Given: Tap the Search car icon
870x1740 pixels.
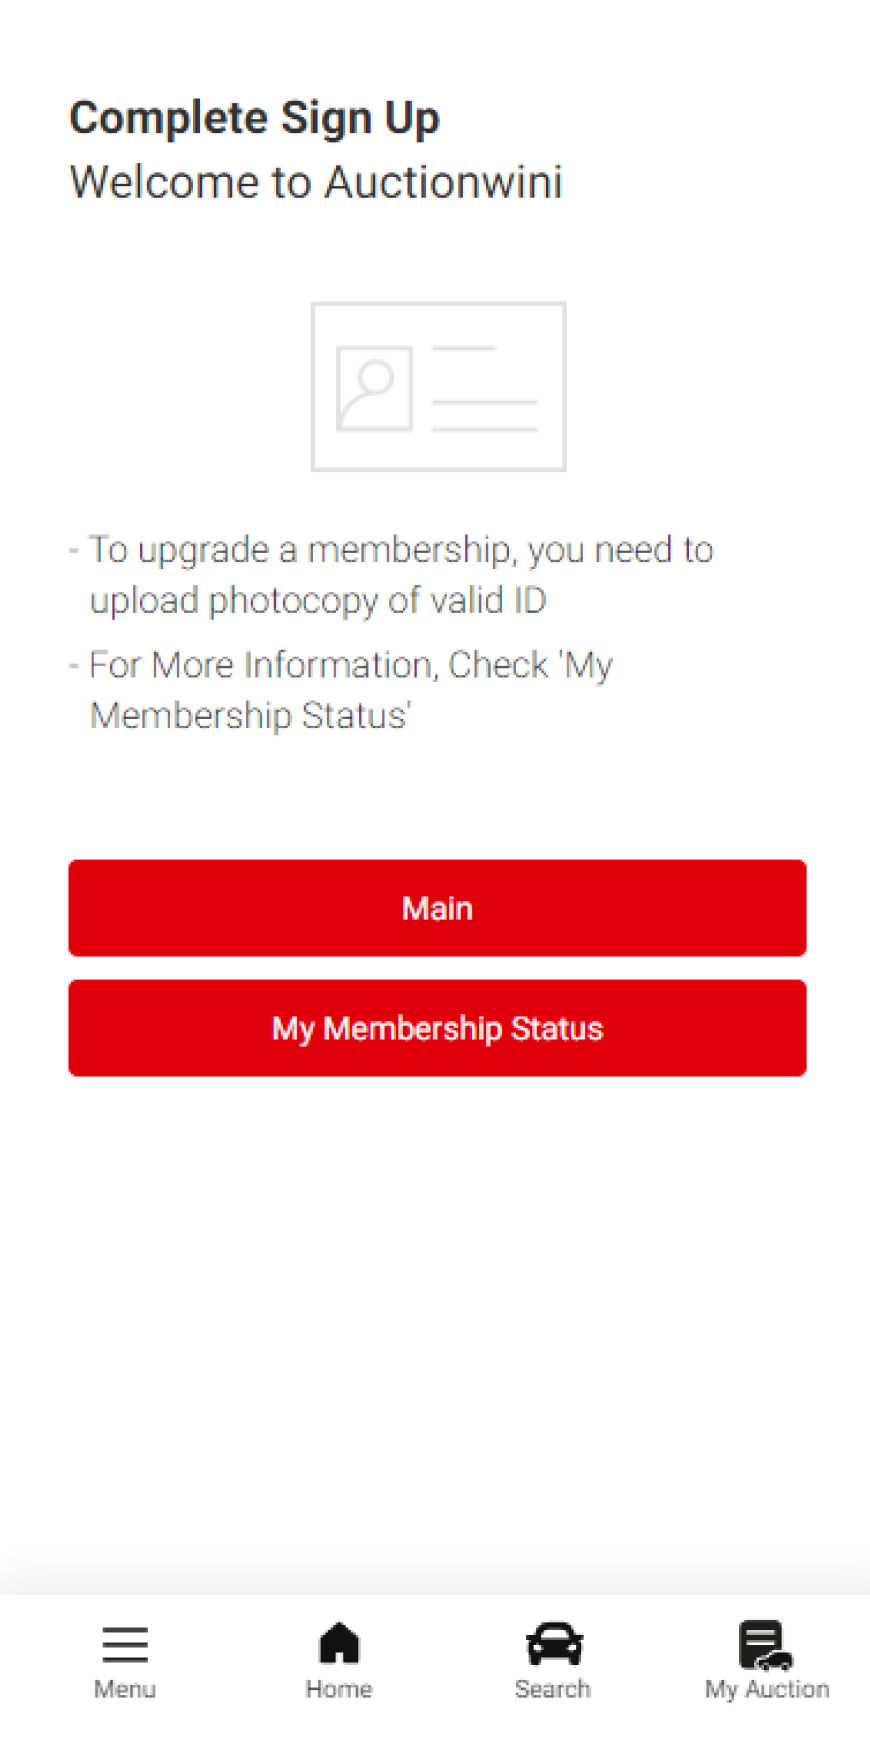Looking at the screenshot, I should (x=554, y=1644).
